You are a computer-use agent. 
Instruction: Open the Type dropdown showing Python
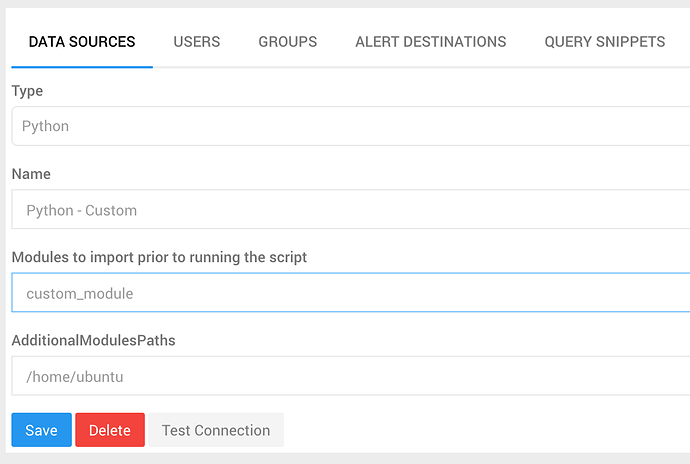351,126
